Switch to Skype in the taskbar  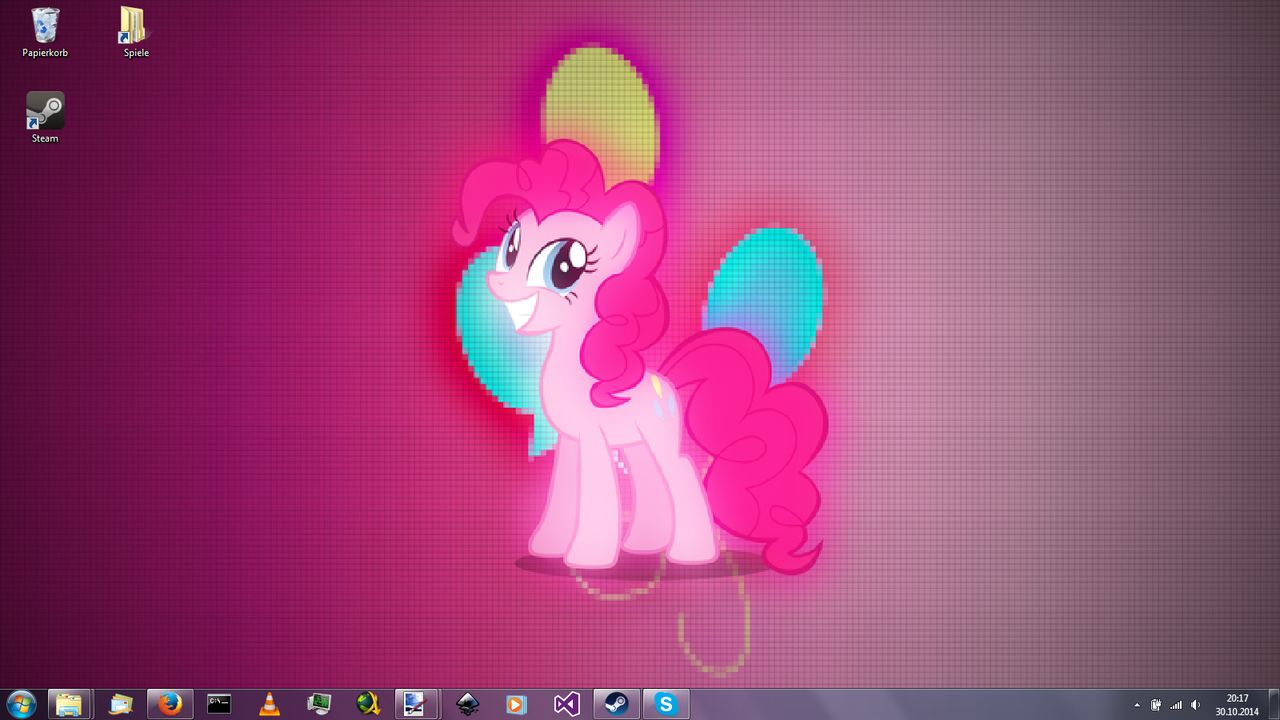point(665,704)
